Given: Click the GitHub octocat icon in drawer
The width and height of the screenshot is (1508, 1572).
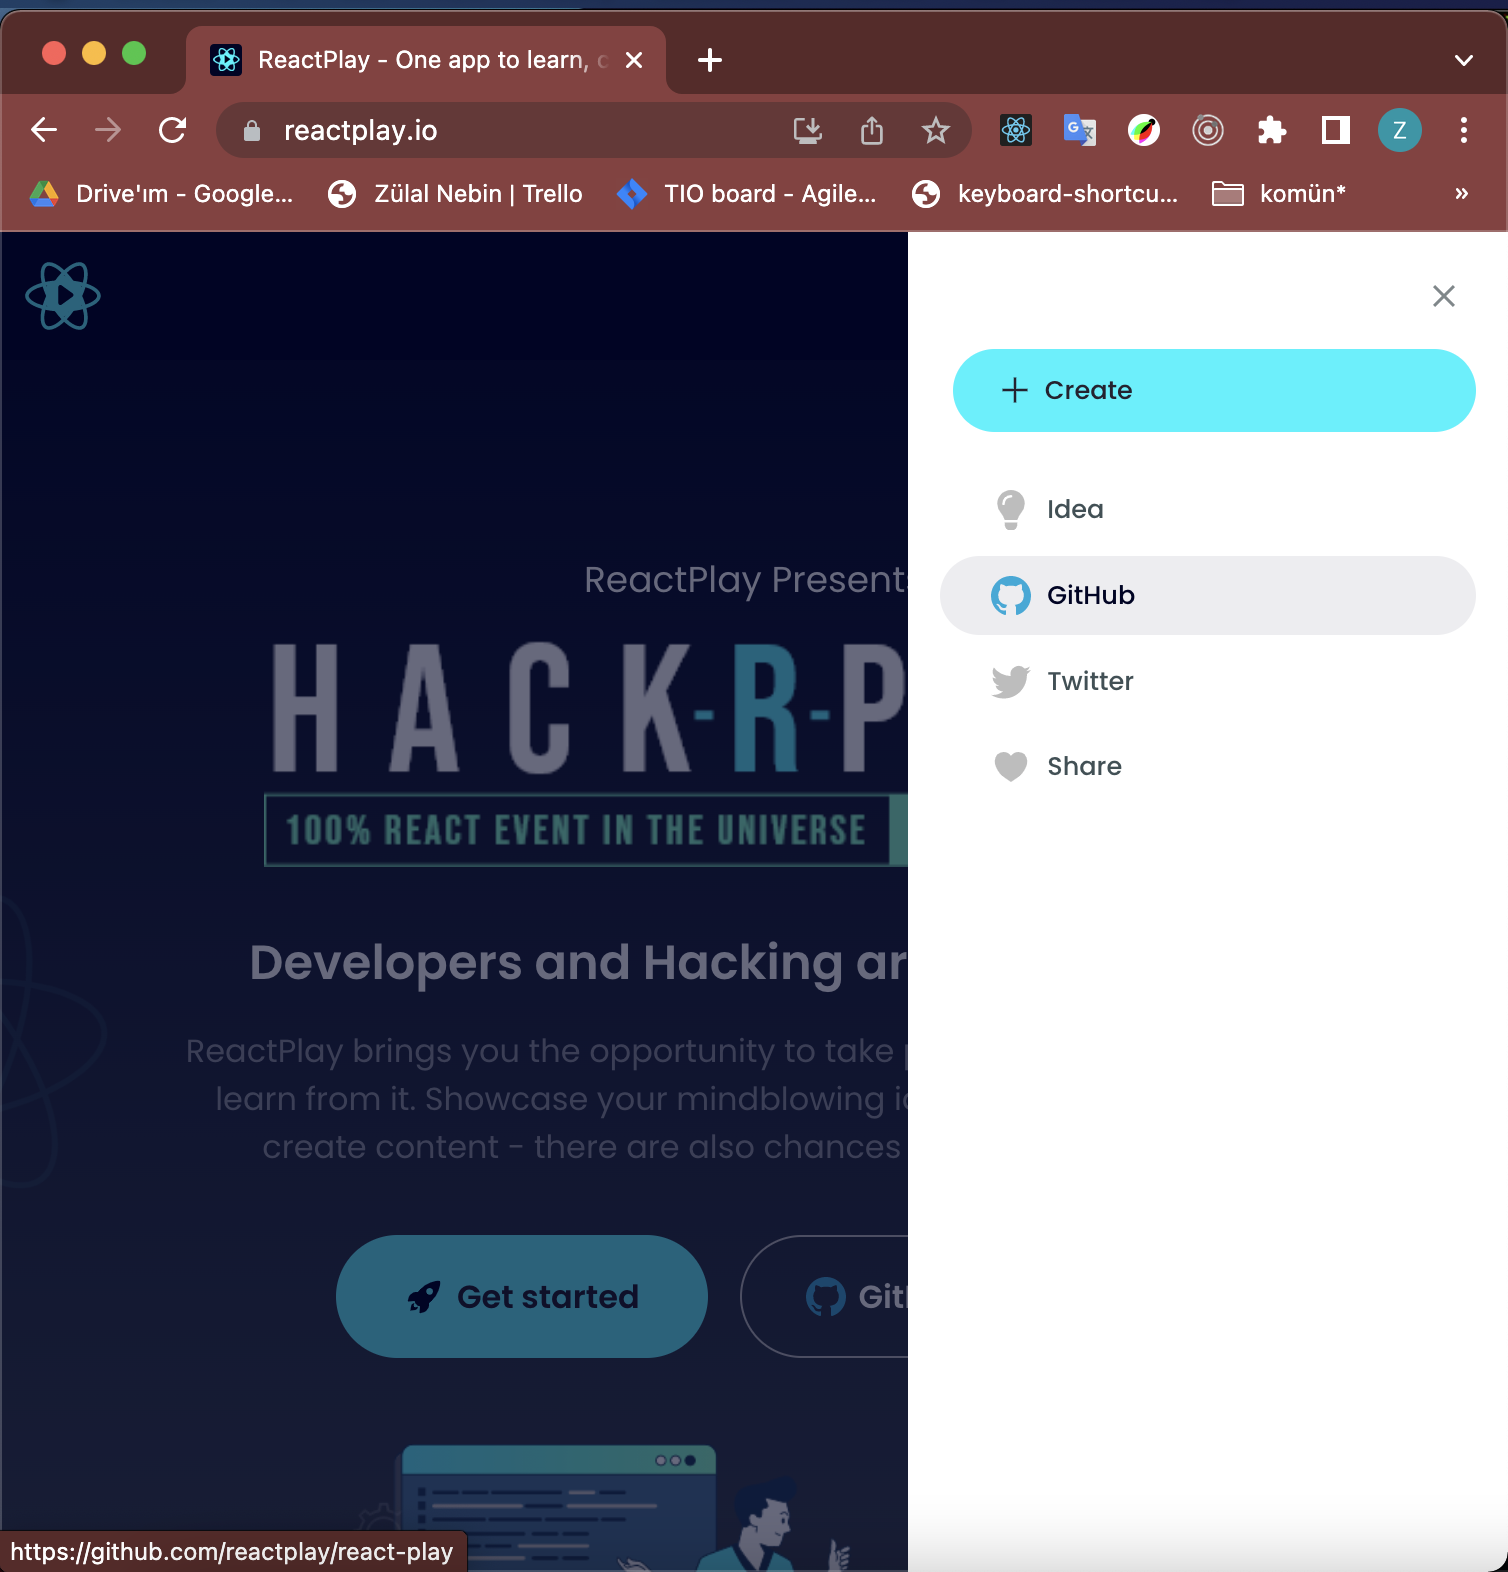Looking at the screenshot, I should (1011, 595).
